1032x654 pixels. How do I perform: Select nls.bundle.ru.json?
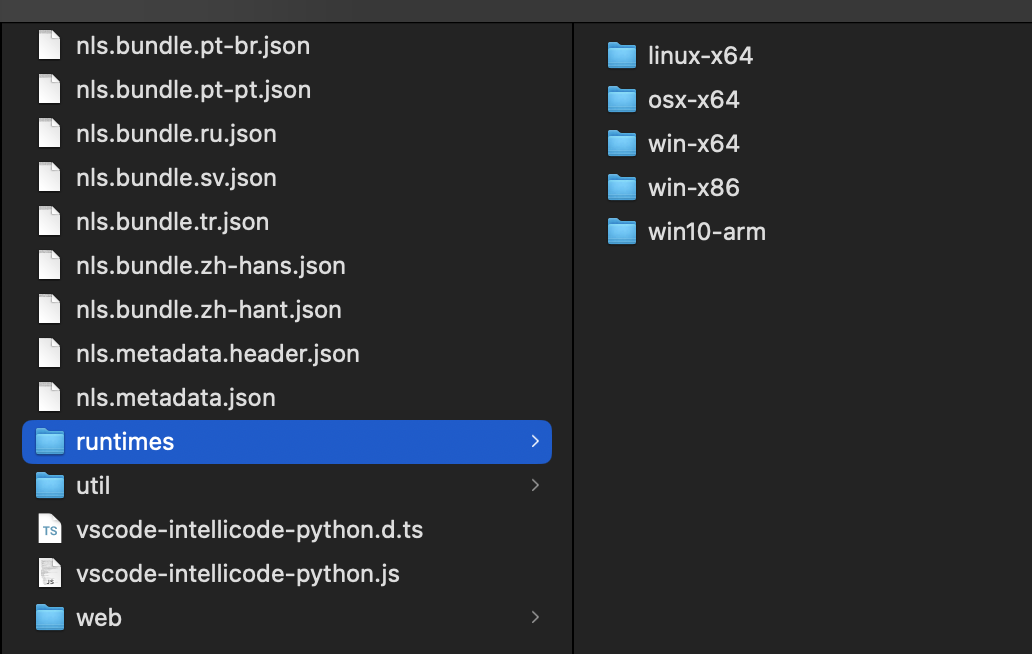(176, 133)
